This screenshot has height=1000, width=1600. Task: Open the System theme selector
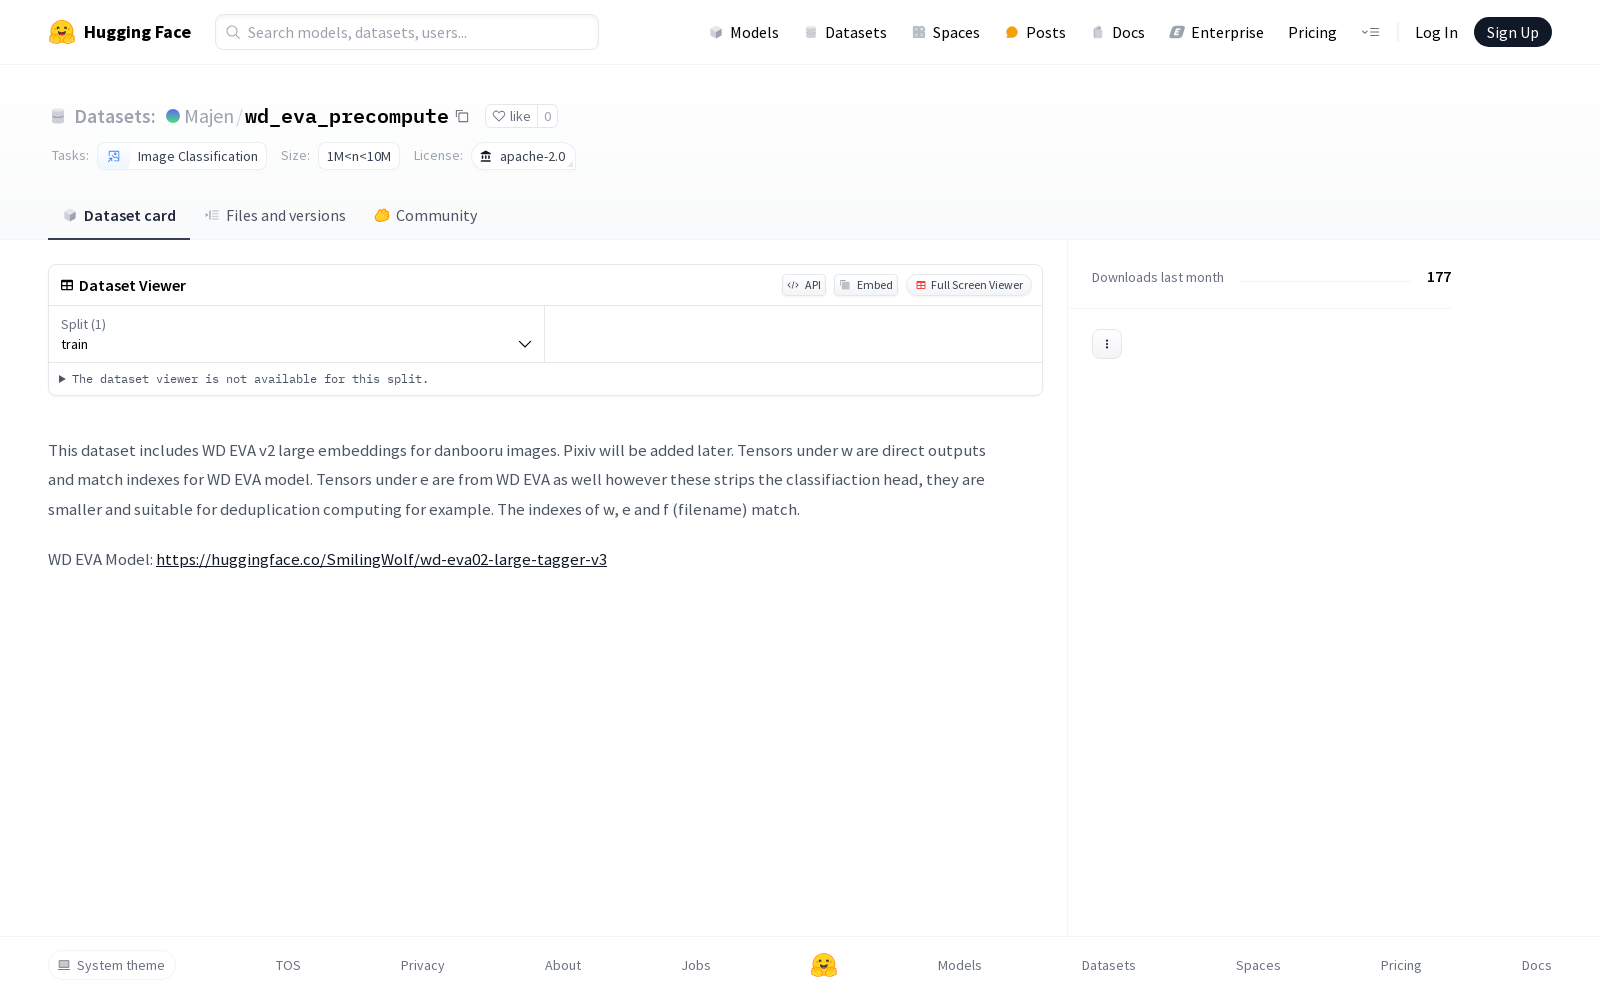tap(112, 965)
